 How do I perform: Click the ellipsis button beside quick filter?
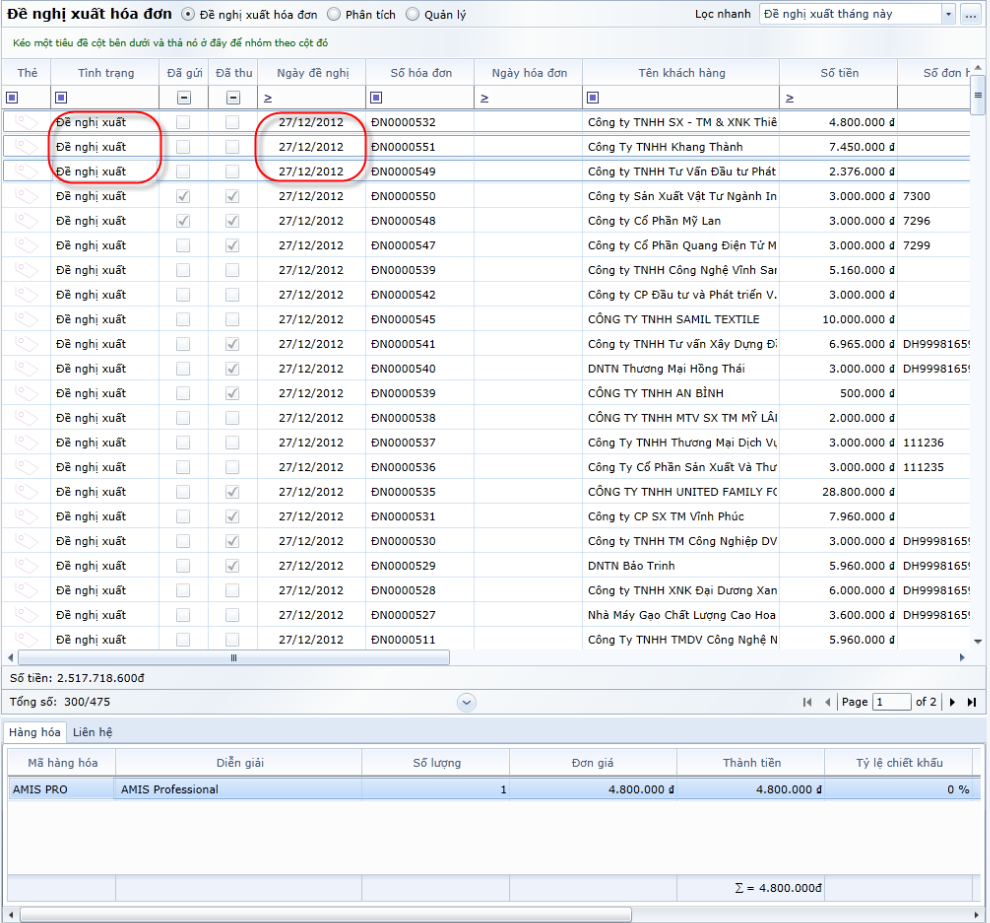click(970, 15)
